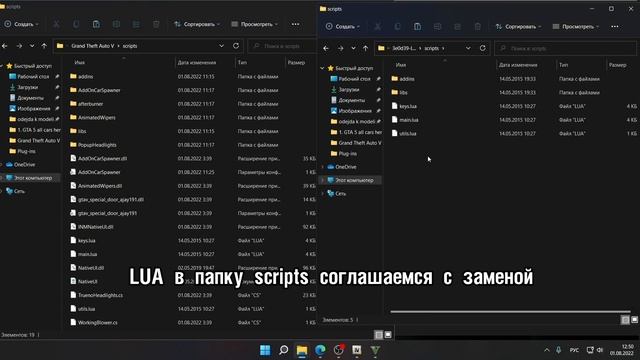Select keys.lua in the right window

pyautogui.click(x=408, y=106)
